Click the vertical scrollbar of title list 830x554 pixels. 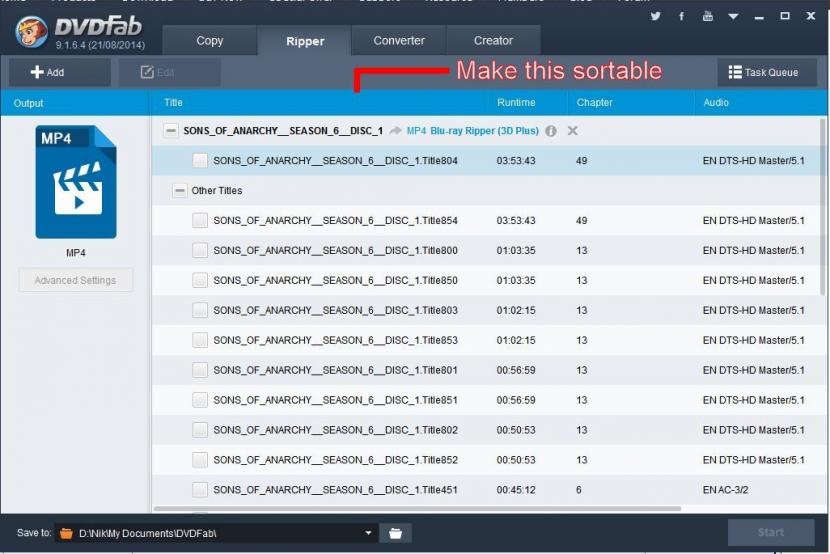[822, 206]
